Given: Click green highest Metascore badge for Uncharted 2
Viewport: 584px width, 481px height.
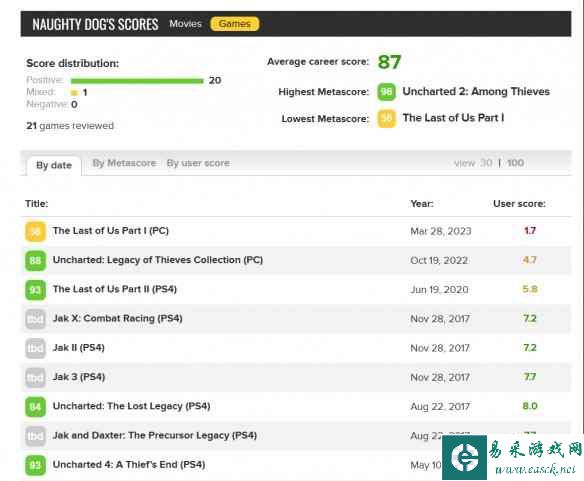Looking at the screenshot, I should [386, 92].
